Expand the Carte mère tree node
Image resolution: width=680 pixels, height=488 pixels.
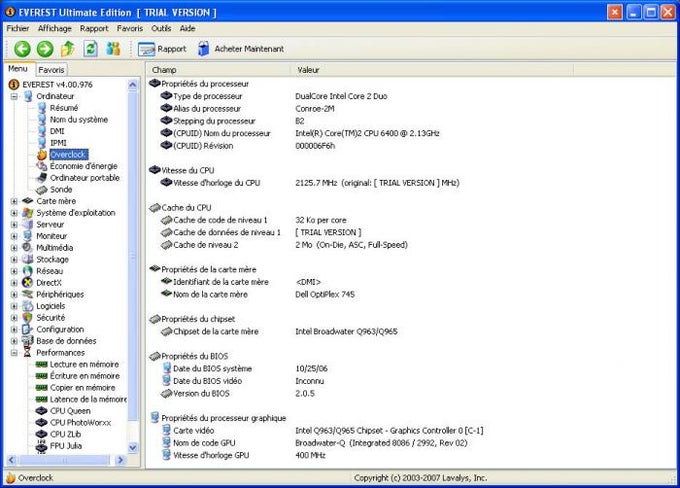coord(14,201)
